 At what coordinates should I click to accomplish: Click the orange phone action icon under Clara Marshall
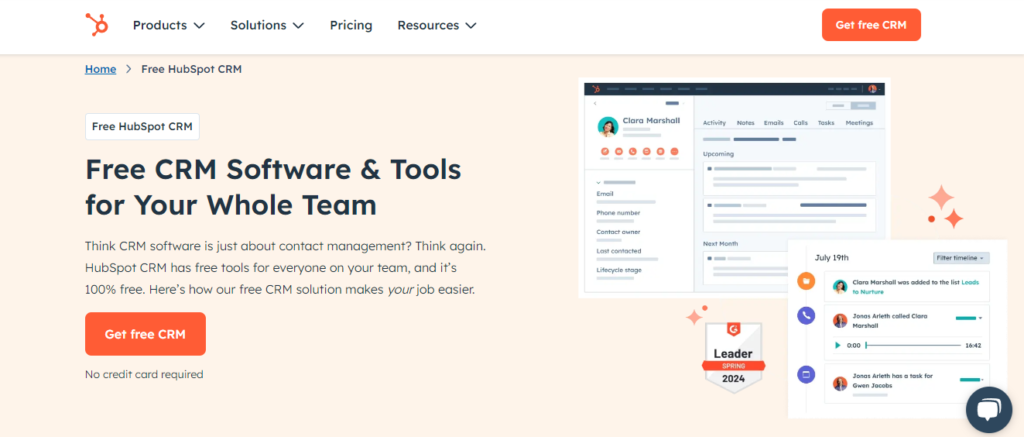[x=633, y=152]
